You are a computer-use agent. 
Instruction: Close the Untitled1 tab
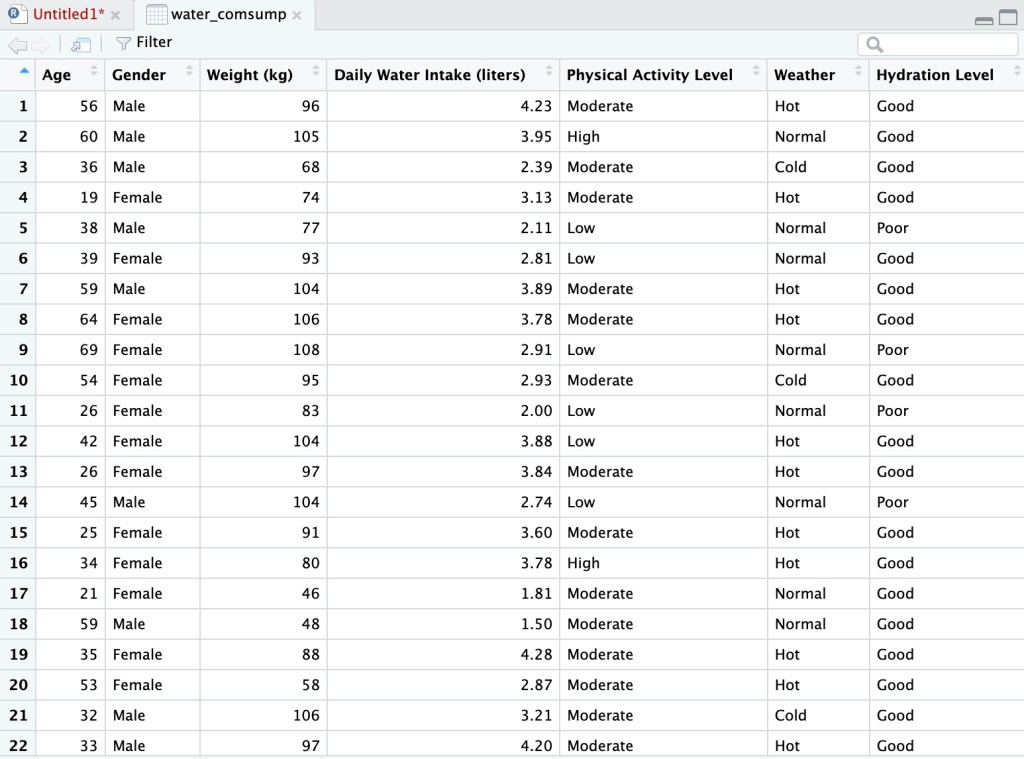pos(115,15)
